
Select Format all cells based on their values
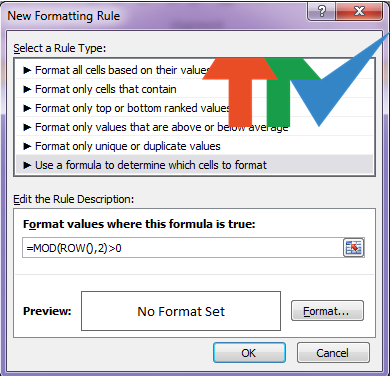tap(194, 70)
